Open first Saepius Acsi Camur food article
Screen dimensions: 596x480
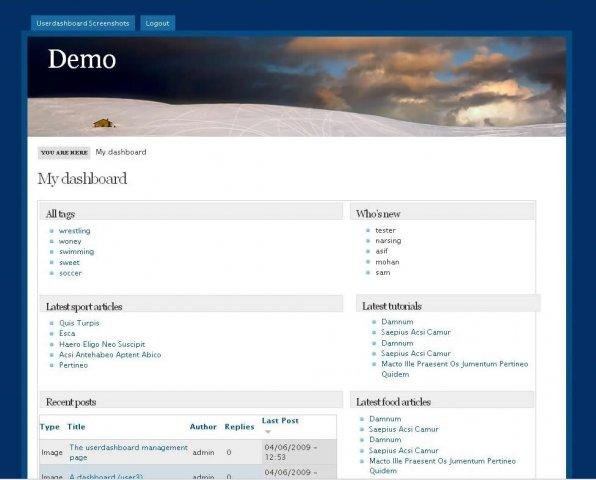click(404, 429)
